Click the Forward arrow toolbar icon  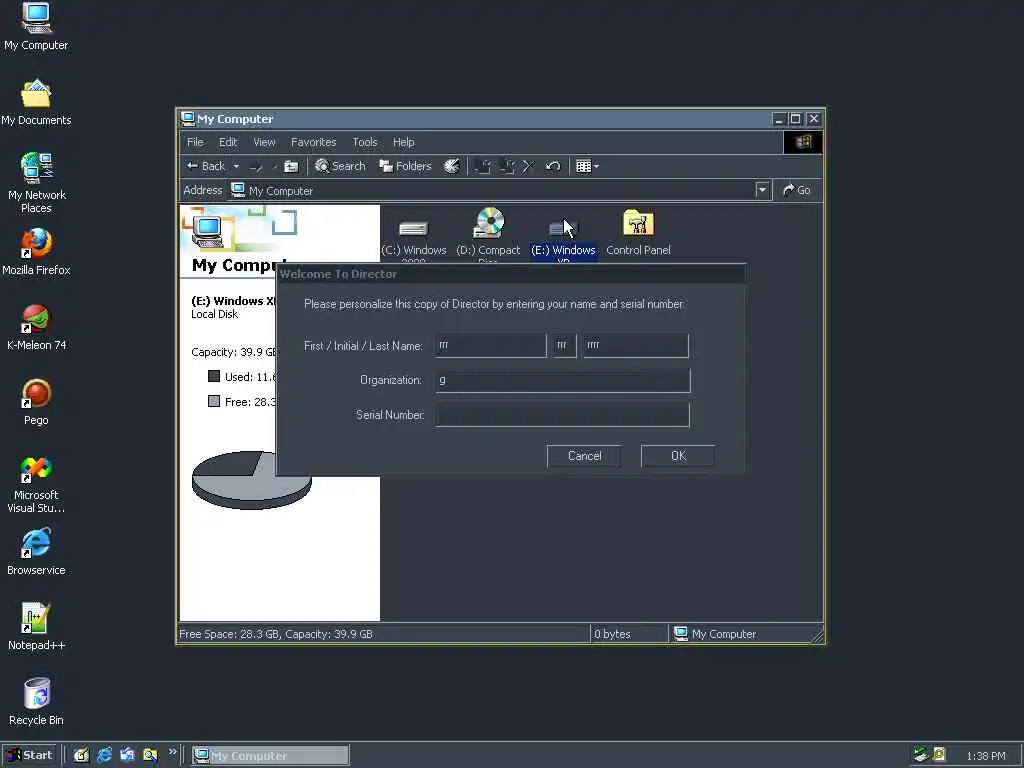pyautogui.click(x=256, y=167)
